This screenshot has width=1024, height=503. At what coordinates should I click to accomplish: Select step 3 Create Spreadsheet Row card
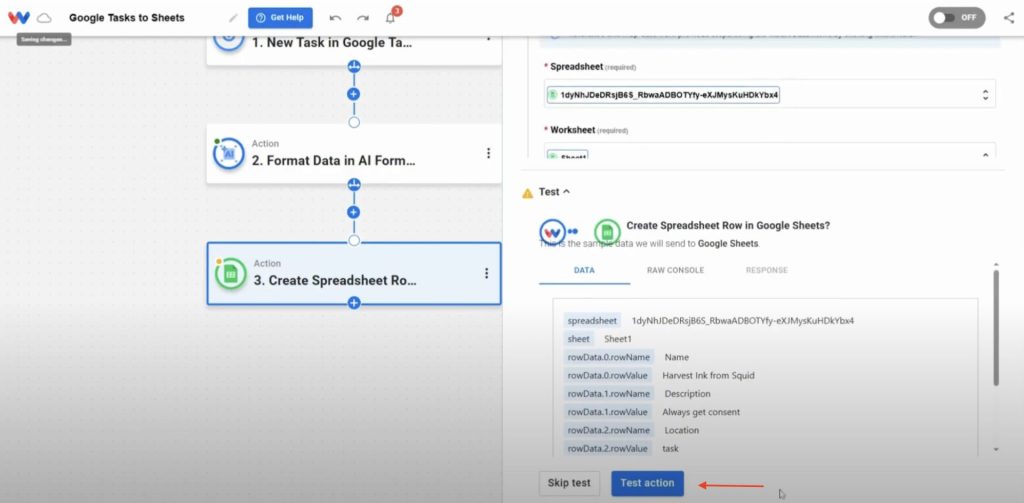[354, 274]
